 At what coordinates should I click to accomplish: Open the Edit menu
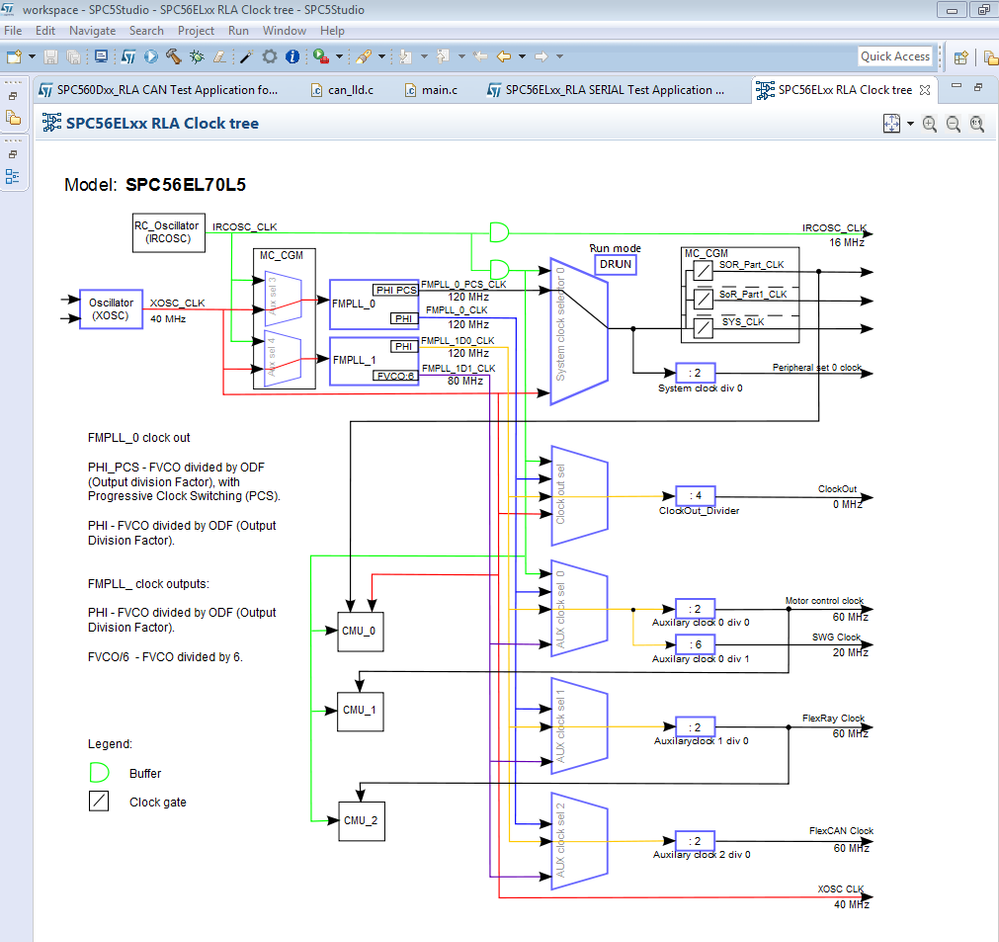point(45,31)
